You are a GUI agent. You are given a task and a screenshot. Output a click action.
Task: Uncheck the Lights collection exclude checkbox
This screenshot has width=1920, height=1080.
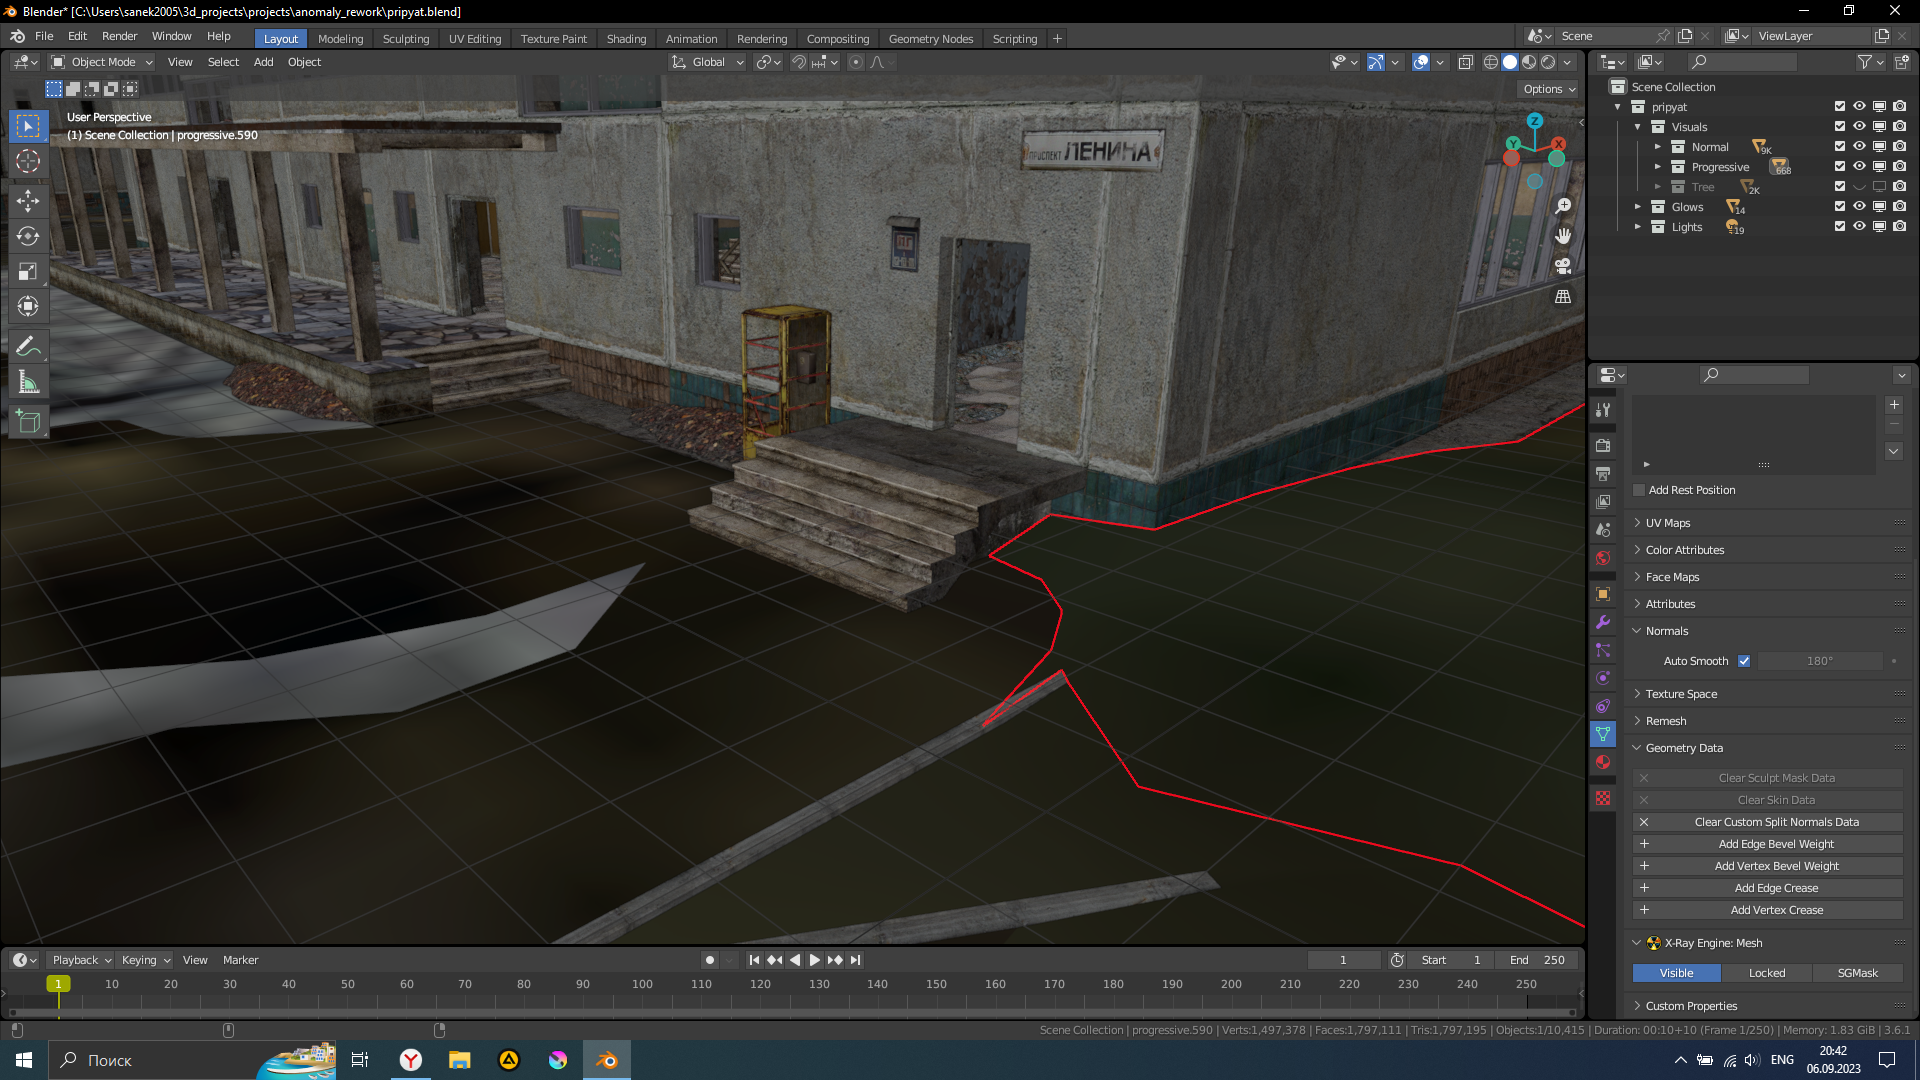tap(1839, 227)
